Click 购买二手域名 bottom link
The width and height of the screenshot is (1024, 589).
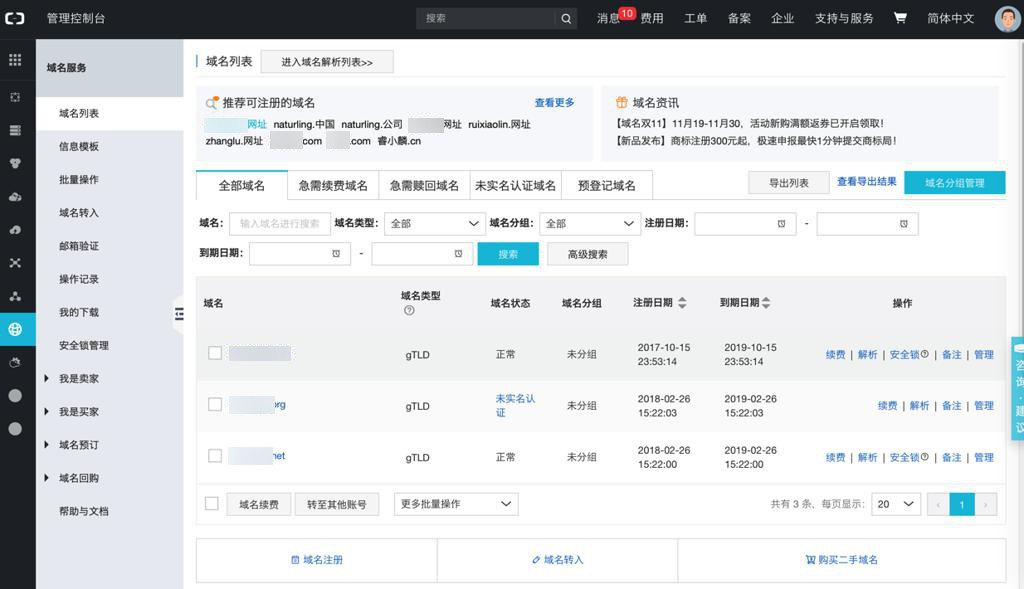click(842, 560)
